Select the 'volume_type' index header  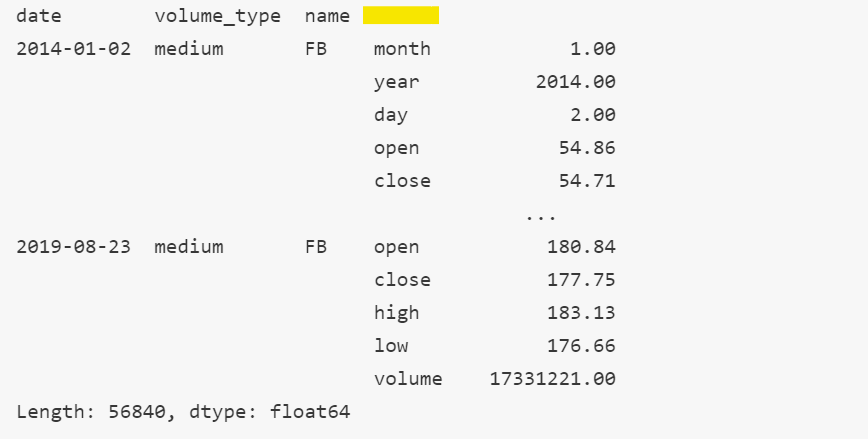tap(218, 17)
